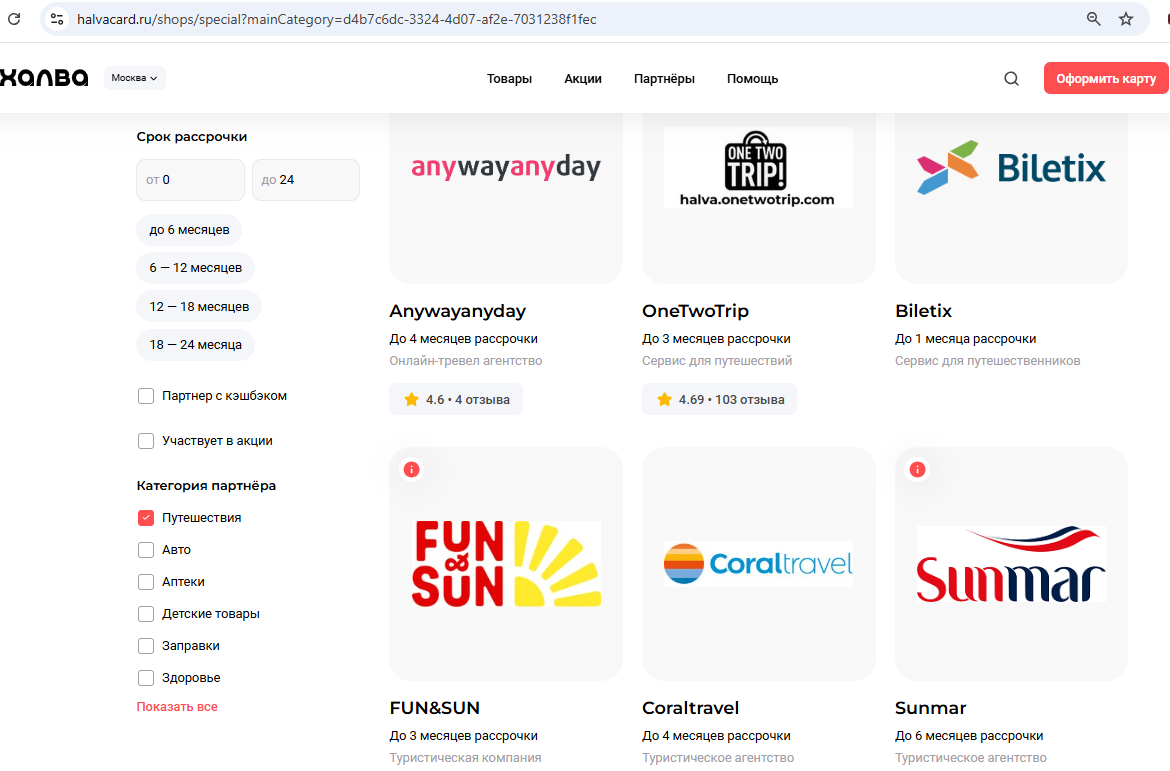
Task: Open the 'Акции' menu item
Action: [x=582, y=79]
